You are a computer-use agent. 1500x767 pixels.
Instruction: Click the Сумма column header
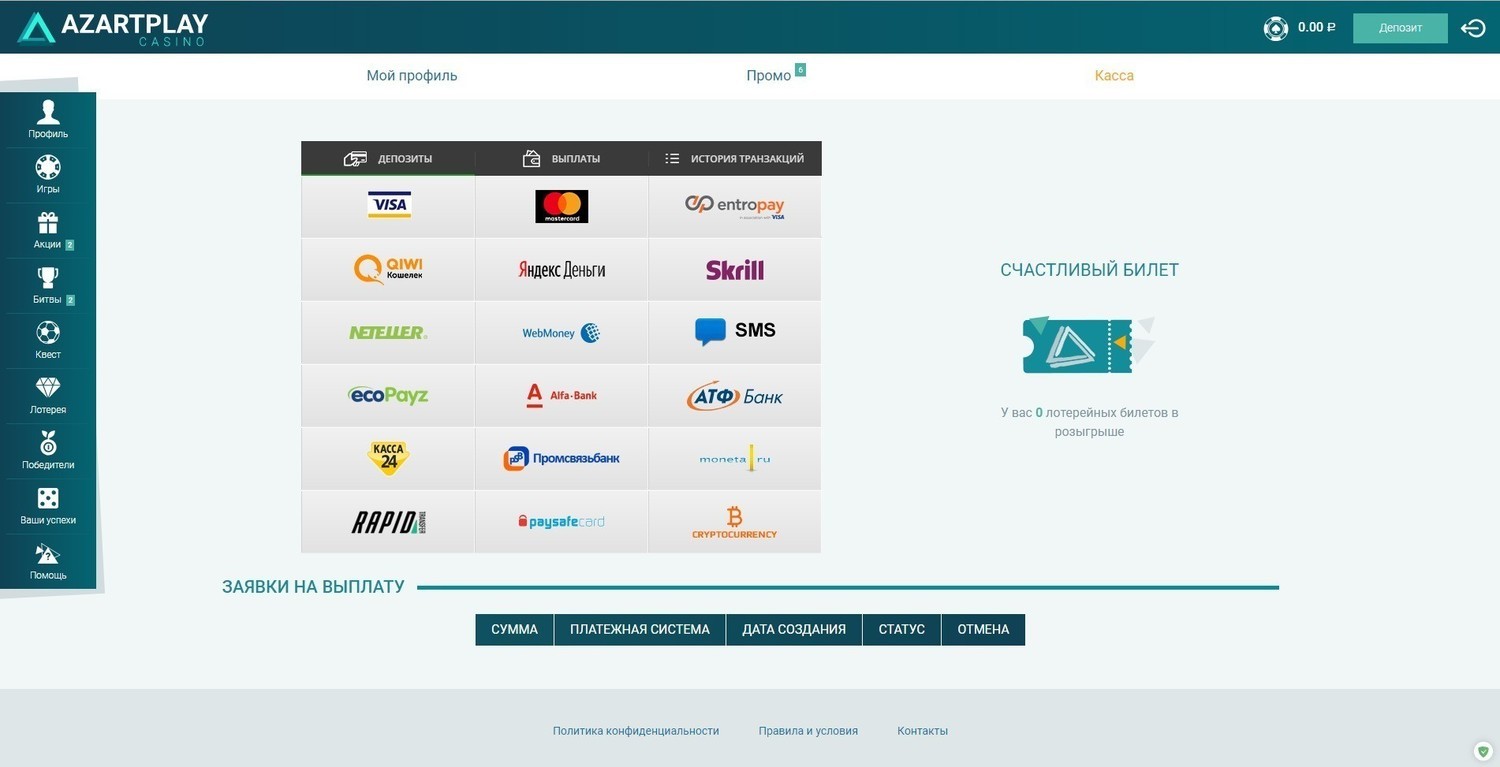pyautogui.click(x=514, y=629)
